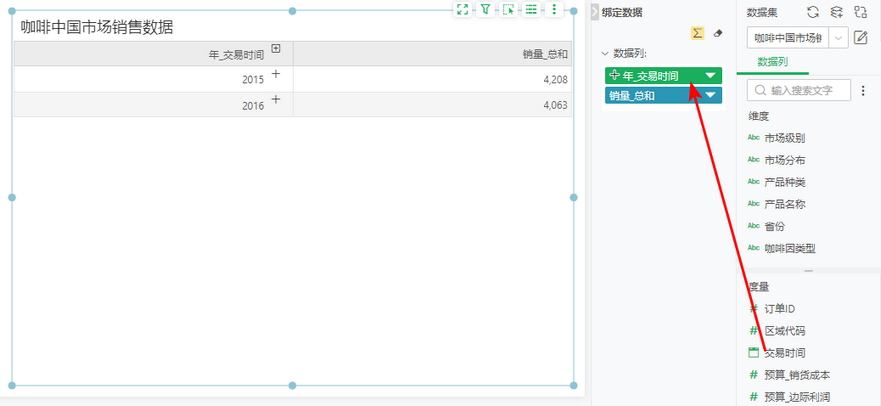Click the 2016 cell in table
Screen dimensions: 881x406
(153, 105)
